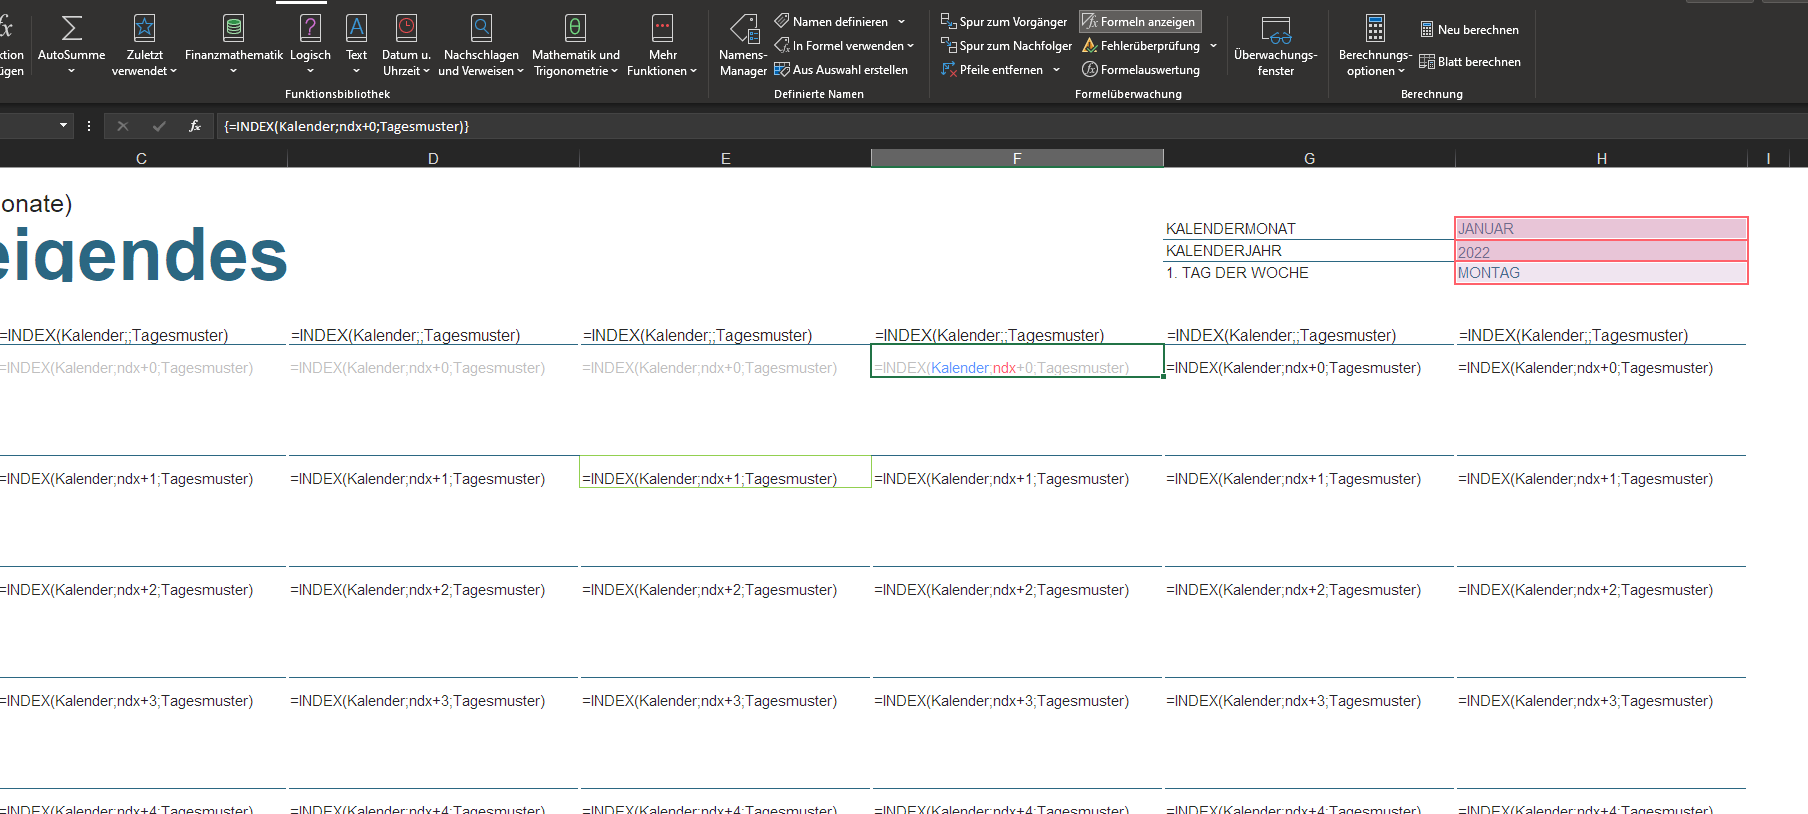Viewport: 1808px width, 814px height.
Task: Click Aus Auswahl erstellen
Action: coord(841,70)
